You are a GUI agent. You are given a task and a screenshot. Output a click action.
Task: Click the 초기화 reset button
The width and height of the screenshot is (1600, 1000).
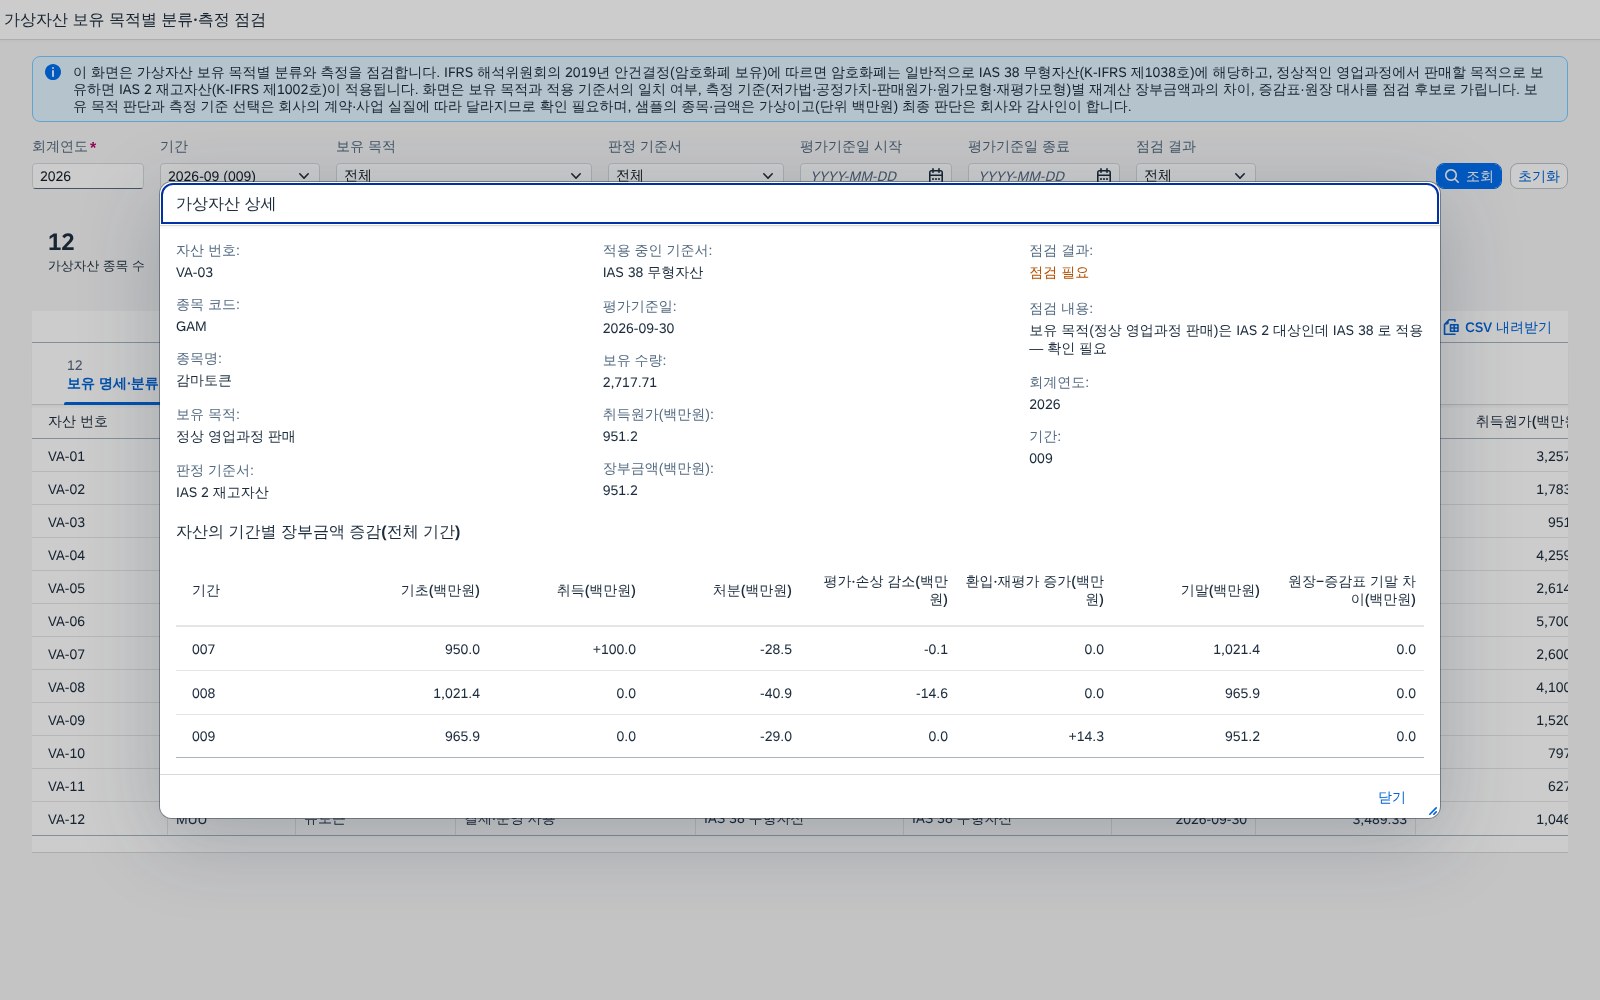click(x=1538, y=176)
